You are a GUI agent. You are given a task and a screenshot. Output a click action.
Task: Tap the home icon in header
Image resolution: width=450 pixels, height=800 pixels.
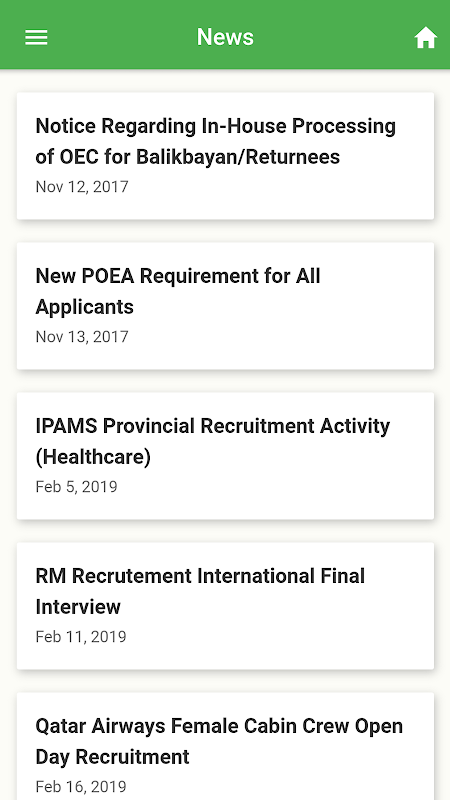426,38
